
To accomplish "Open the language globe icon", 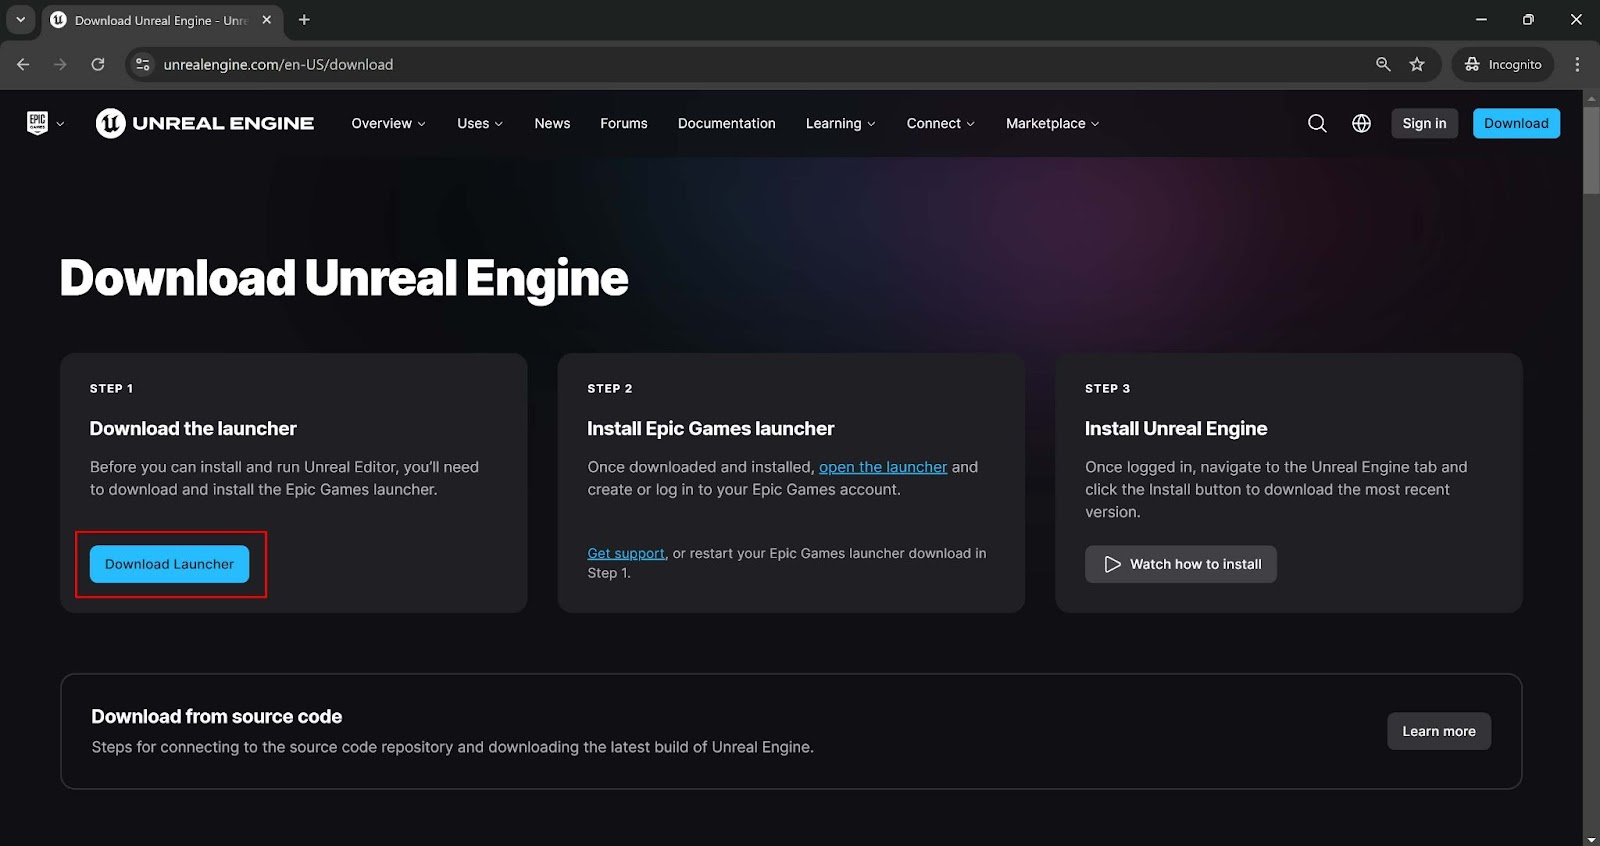I will pyautogui.click(x=1361, y=123).
